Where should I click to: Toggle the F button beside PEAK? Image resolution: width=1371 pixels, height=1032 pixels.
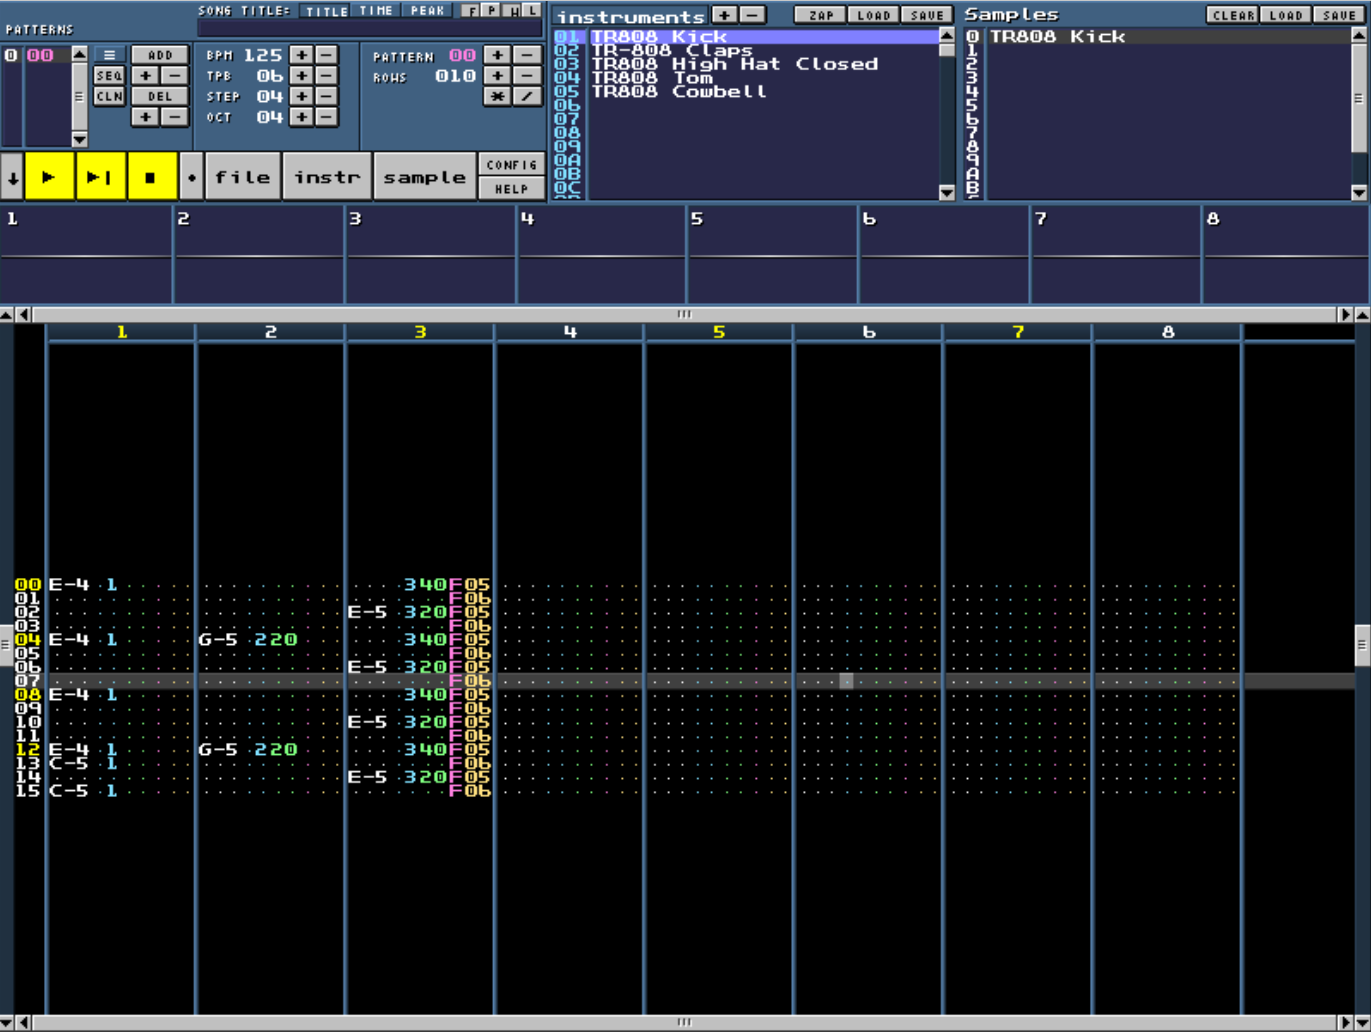click(x=470, y=11)
